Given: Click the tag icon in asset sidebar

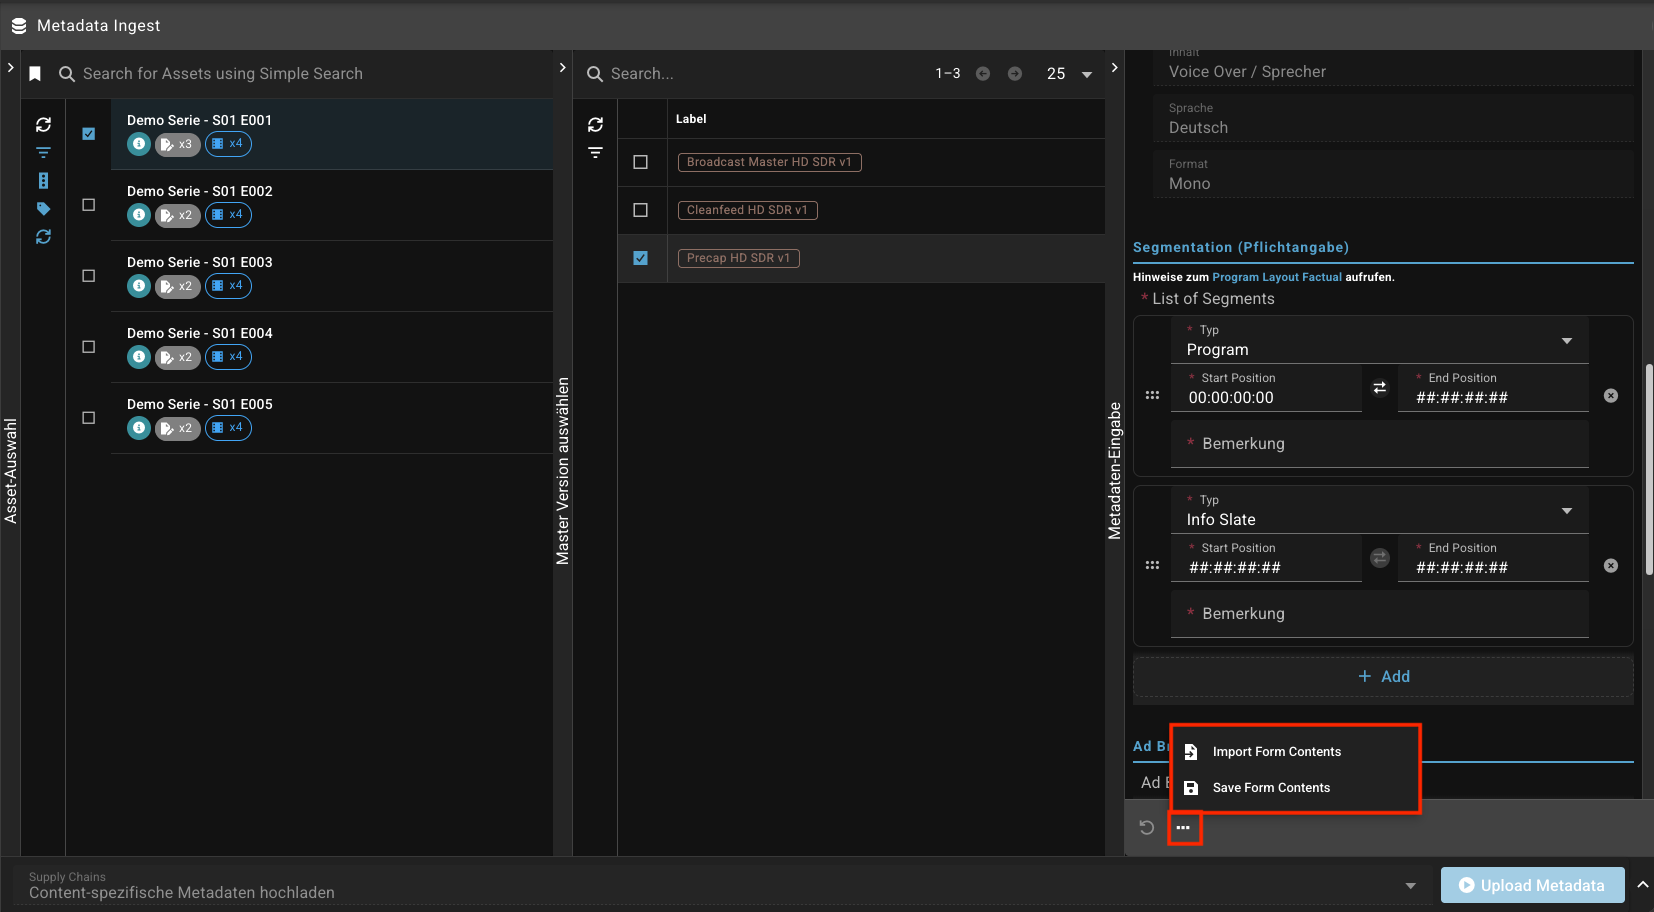Looking at the screenshot, I should pyautogui.click(x=43, y=209).
